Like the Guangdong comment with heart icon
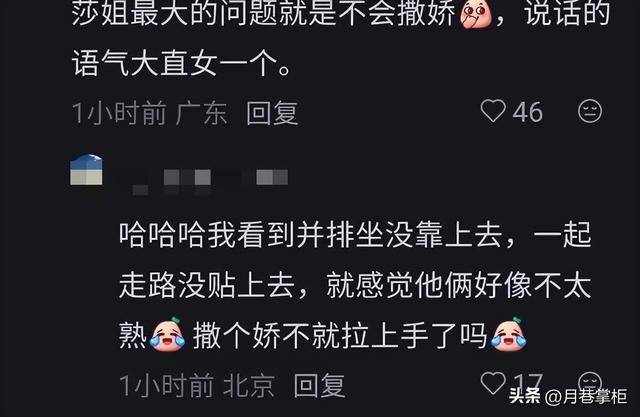The height and width of the screenshot is (417, 640). click(x=493, y=111)
